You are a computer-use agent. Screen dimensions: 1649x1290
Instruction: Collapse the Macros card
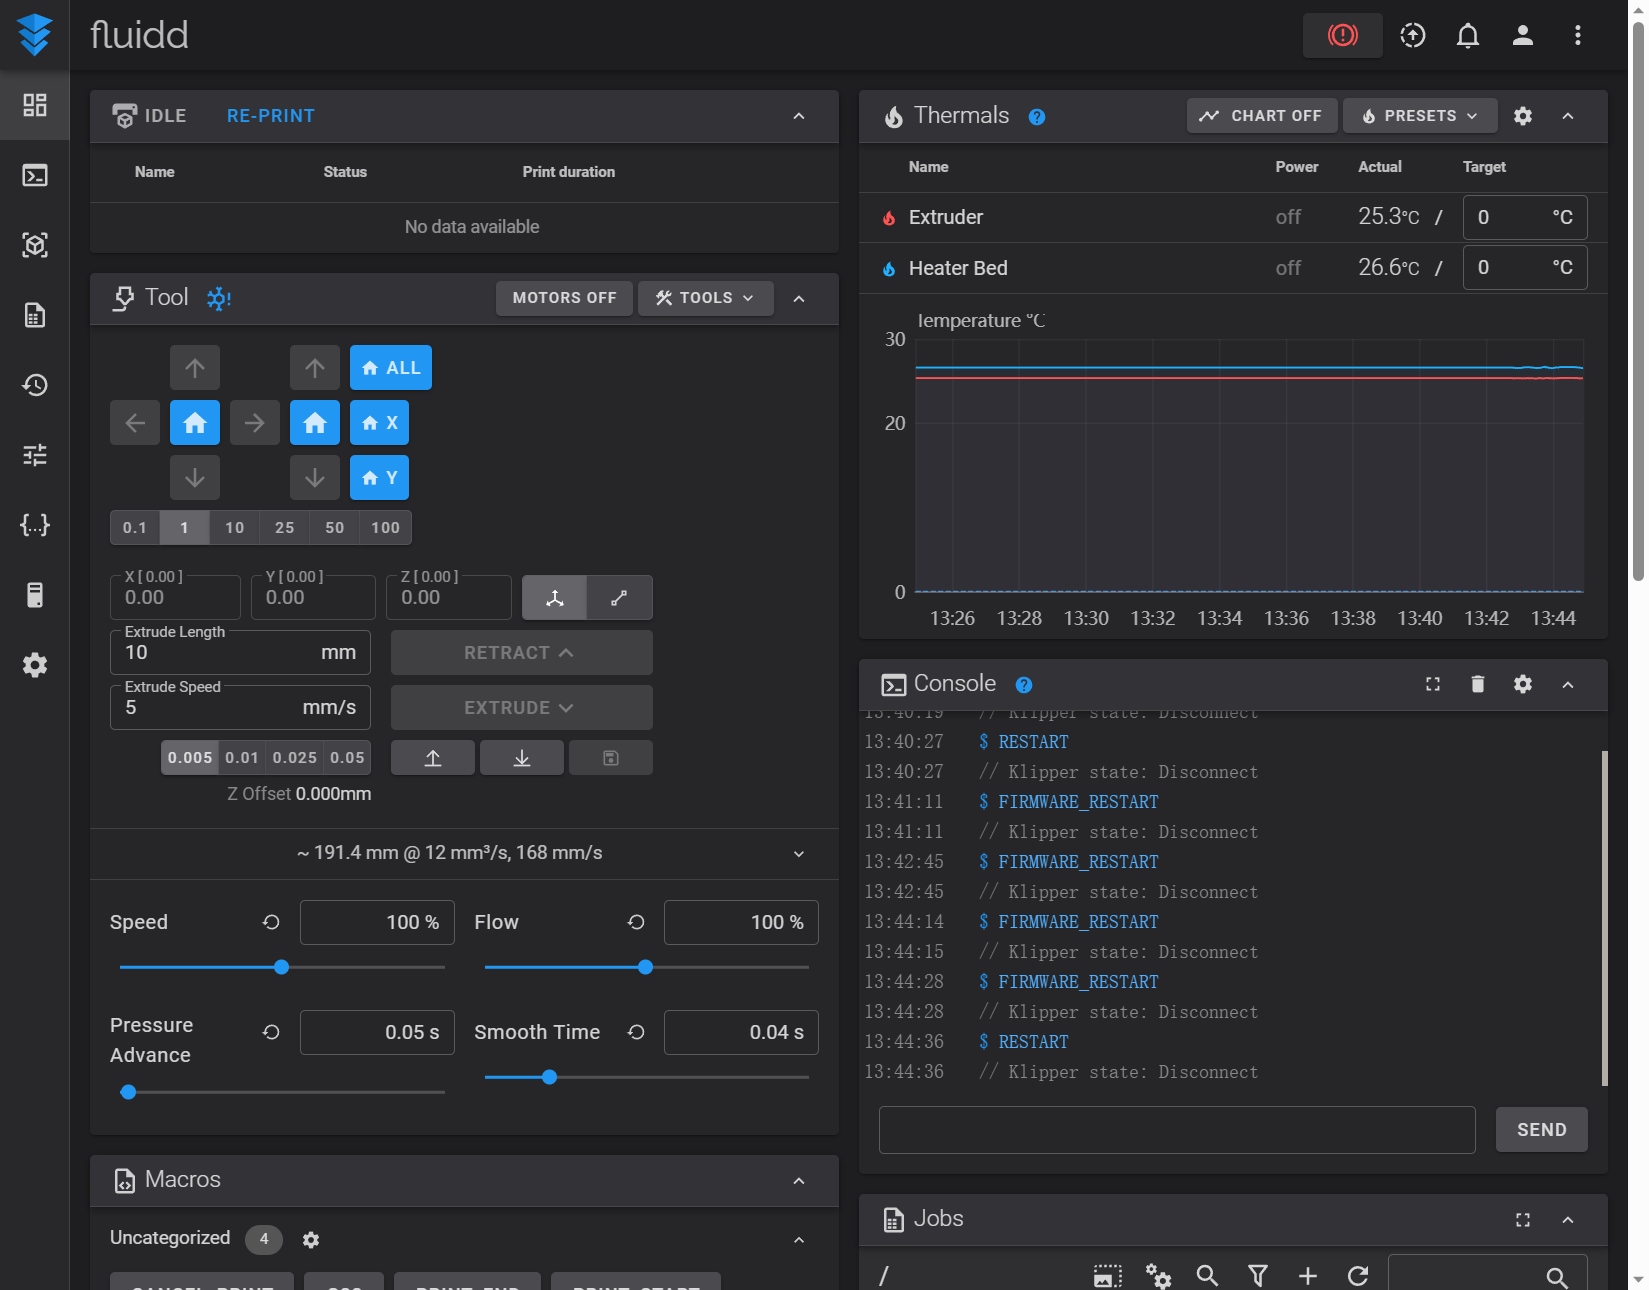click(x=798, y=1181)
